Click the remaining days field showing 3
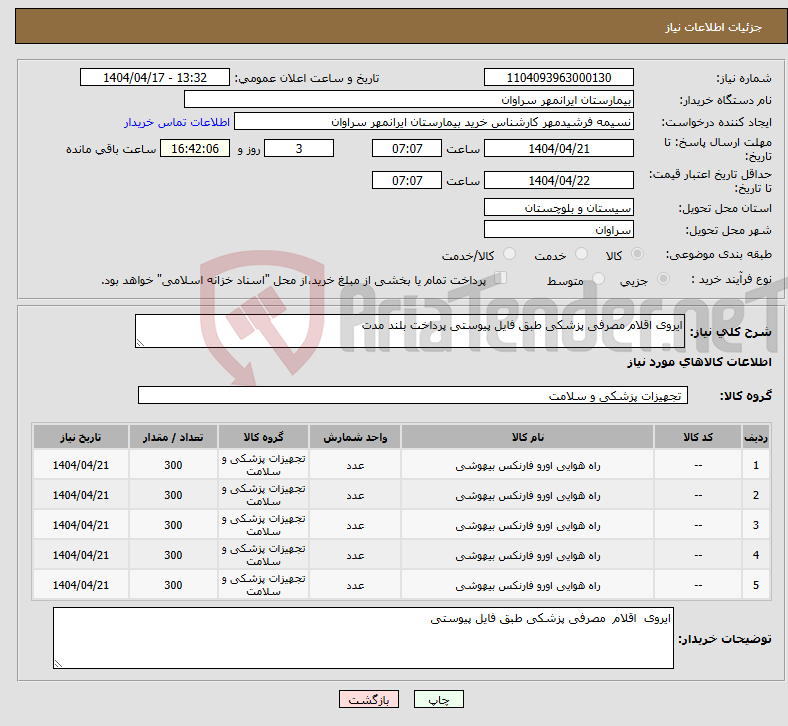Viewport: 788px width, 726px height. tap(299, 149)
